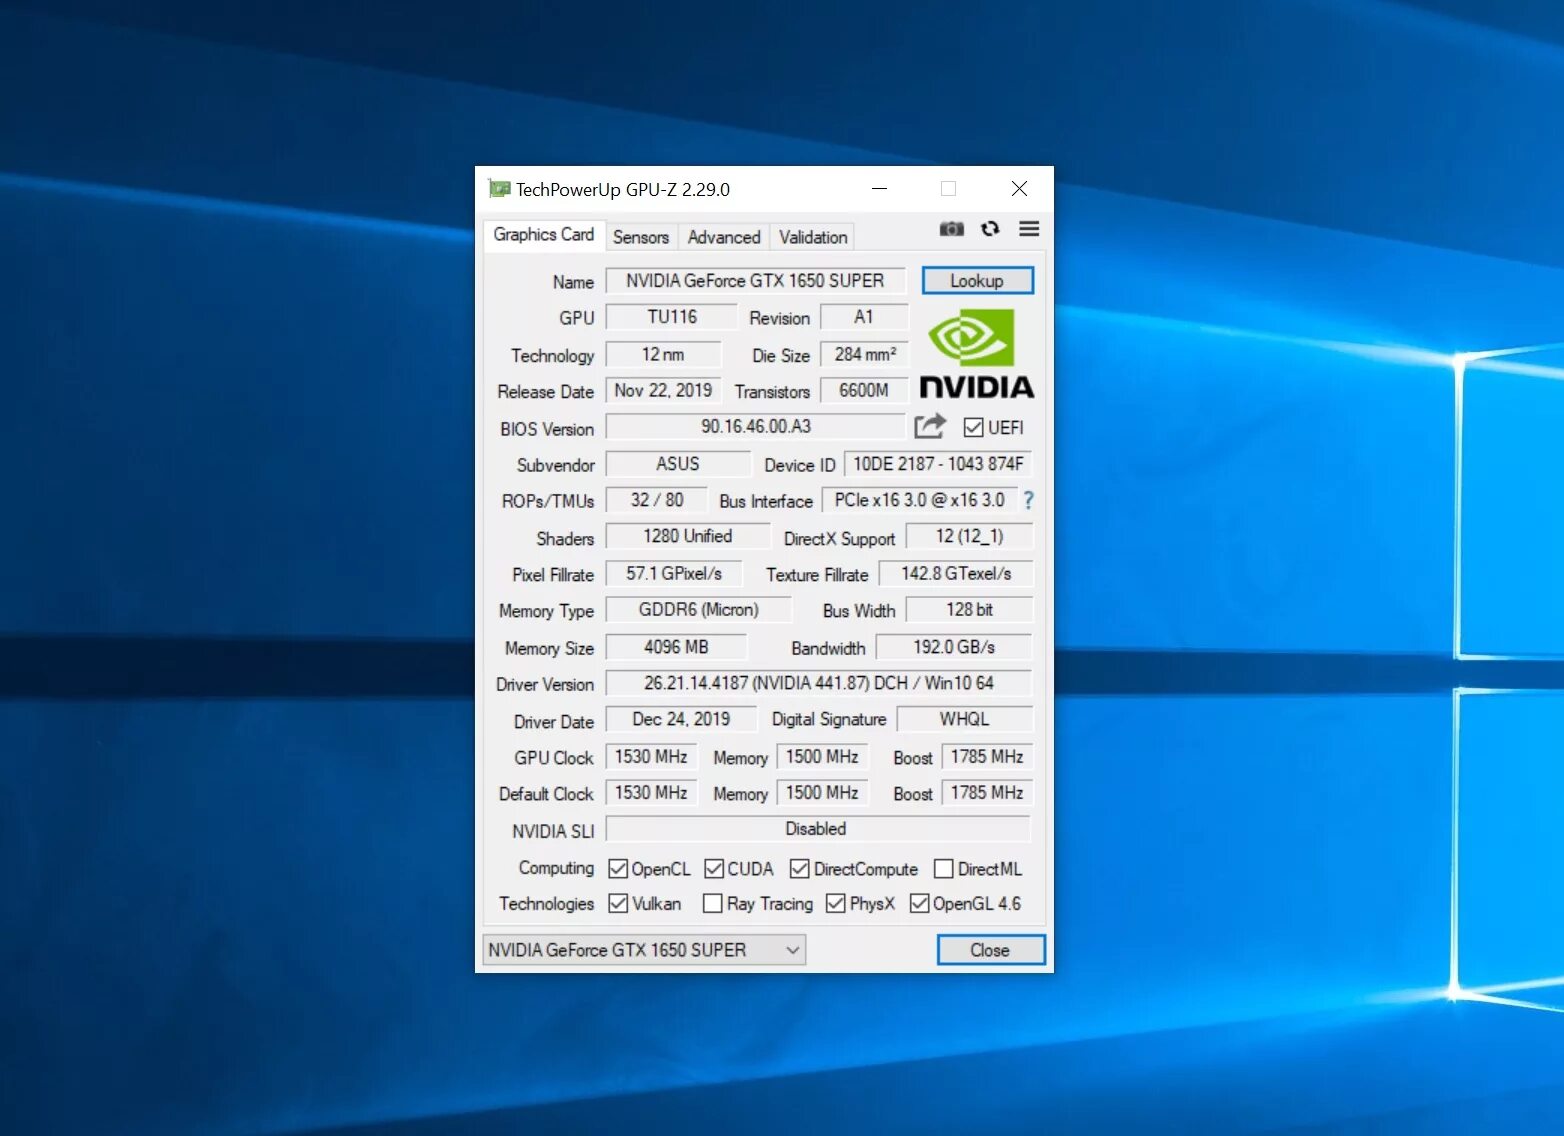
Task: Toggle the DirectCompute checkbox
Action: 800,869
